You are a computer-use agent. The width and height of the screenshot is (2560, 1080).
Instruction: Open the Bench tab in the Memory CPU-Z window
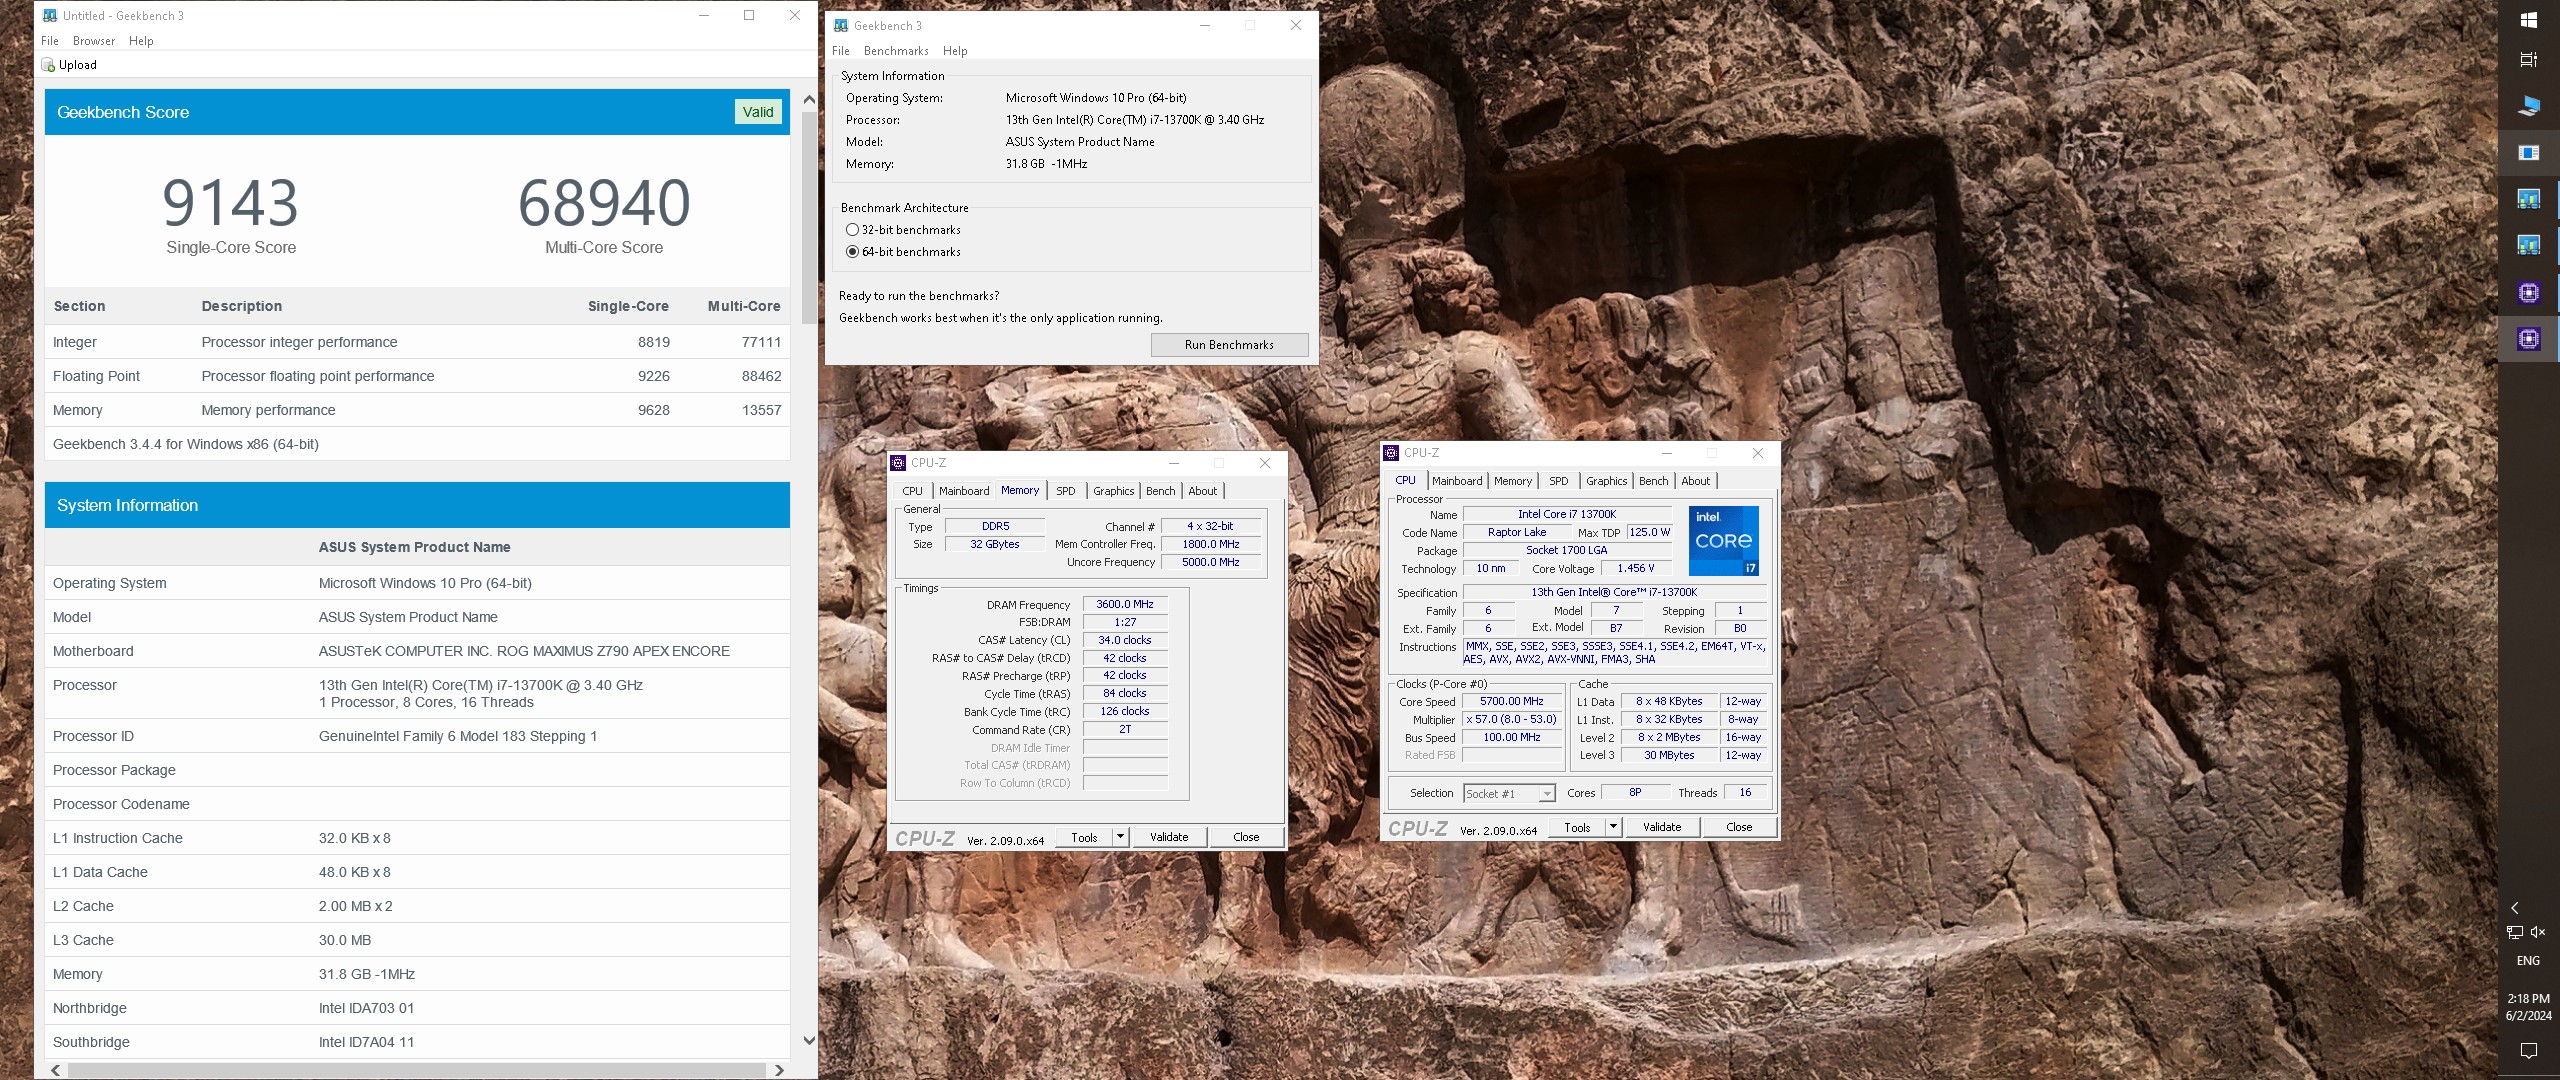click(1160, 491)
